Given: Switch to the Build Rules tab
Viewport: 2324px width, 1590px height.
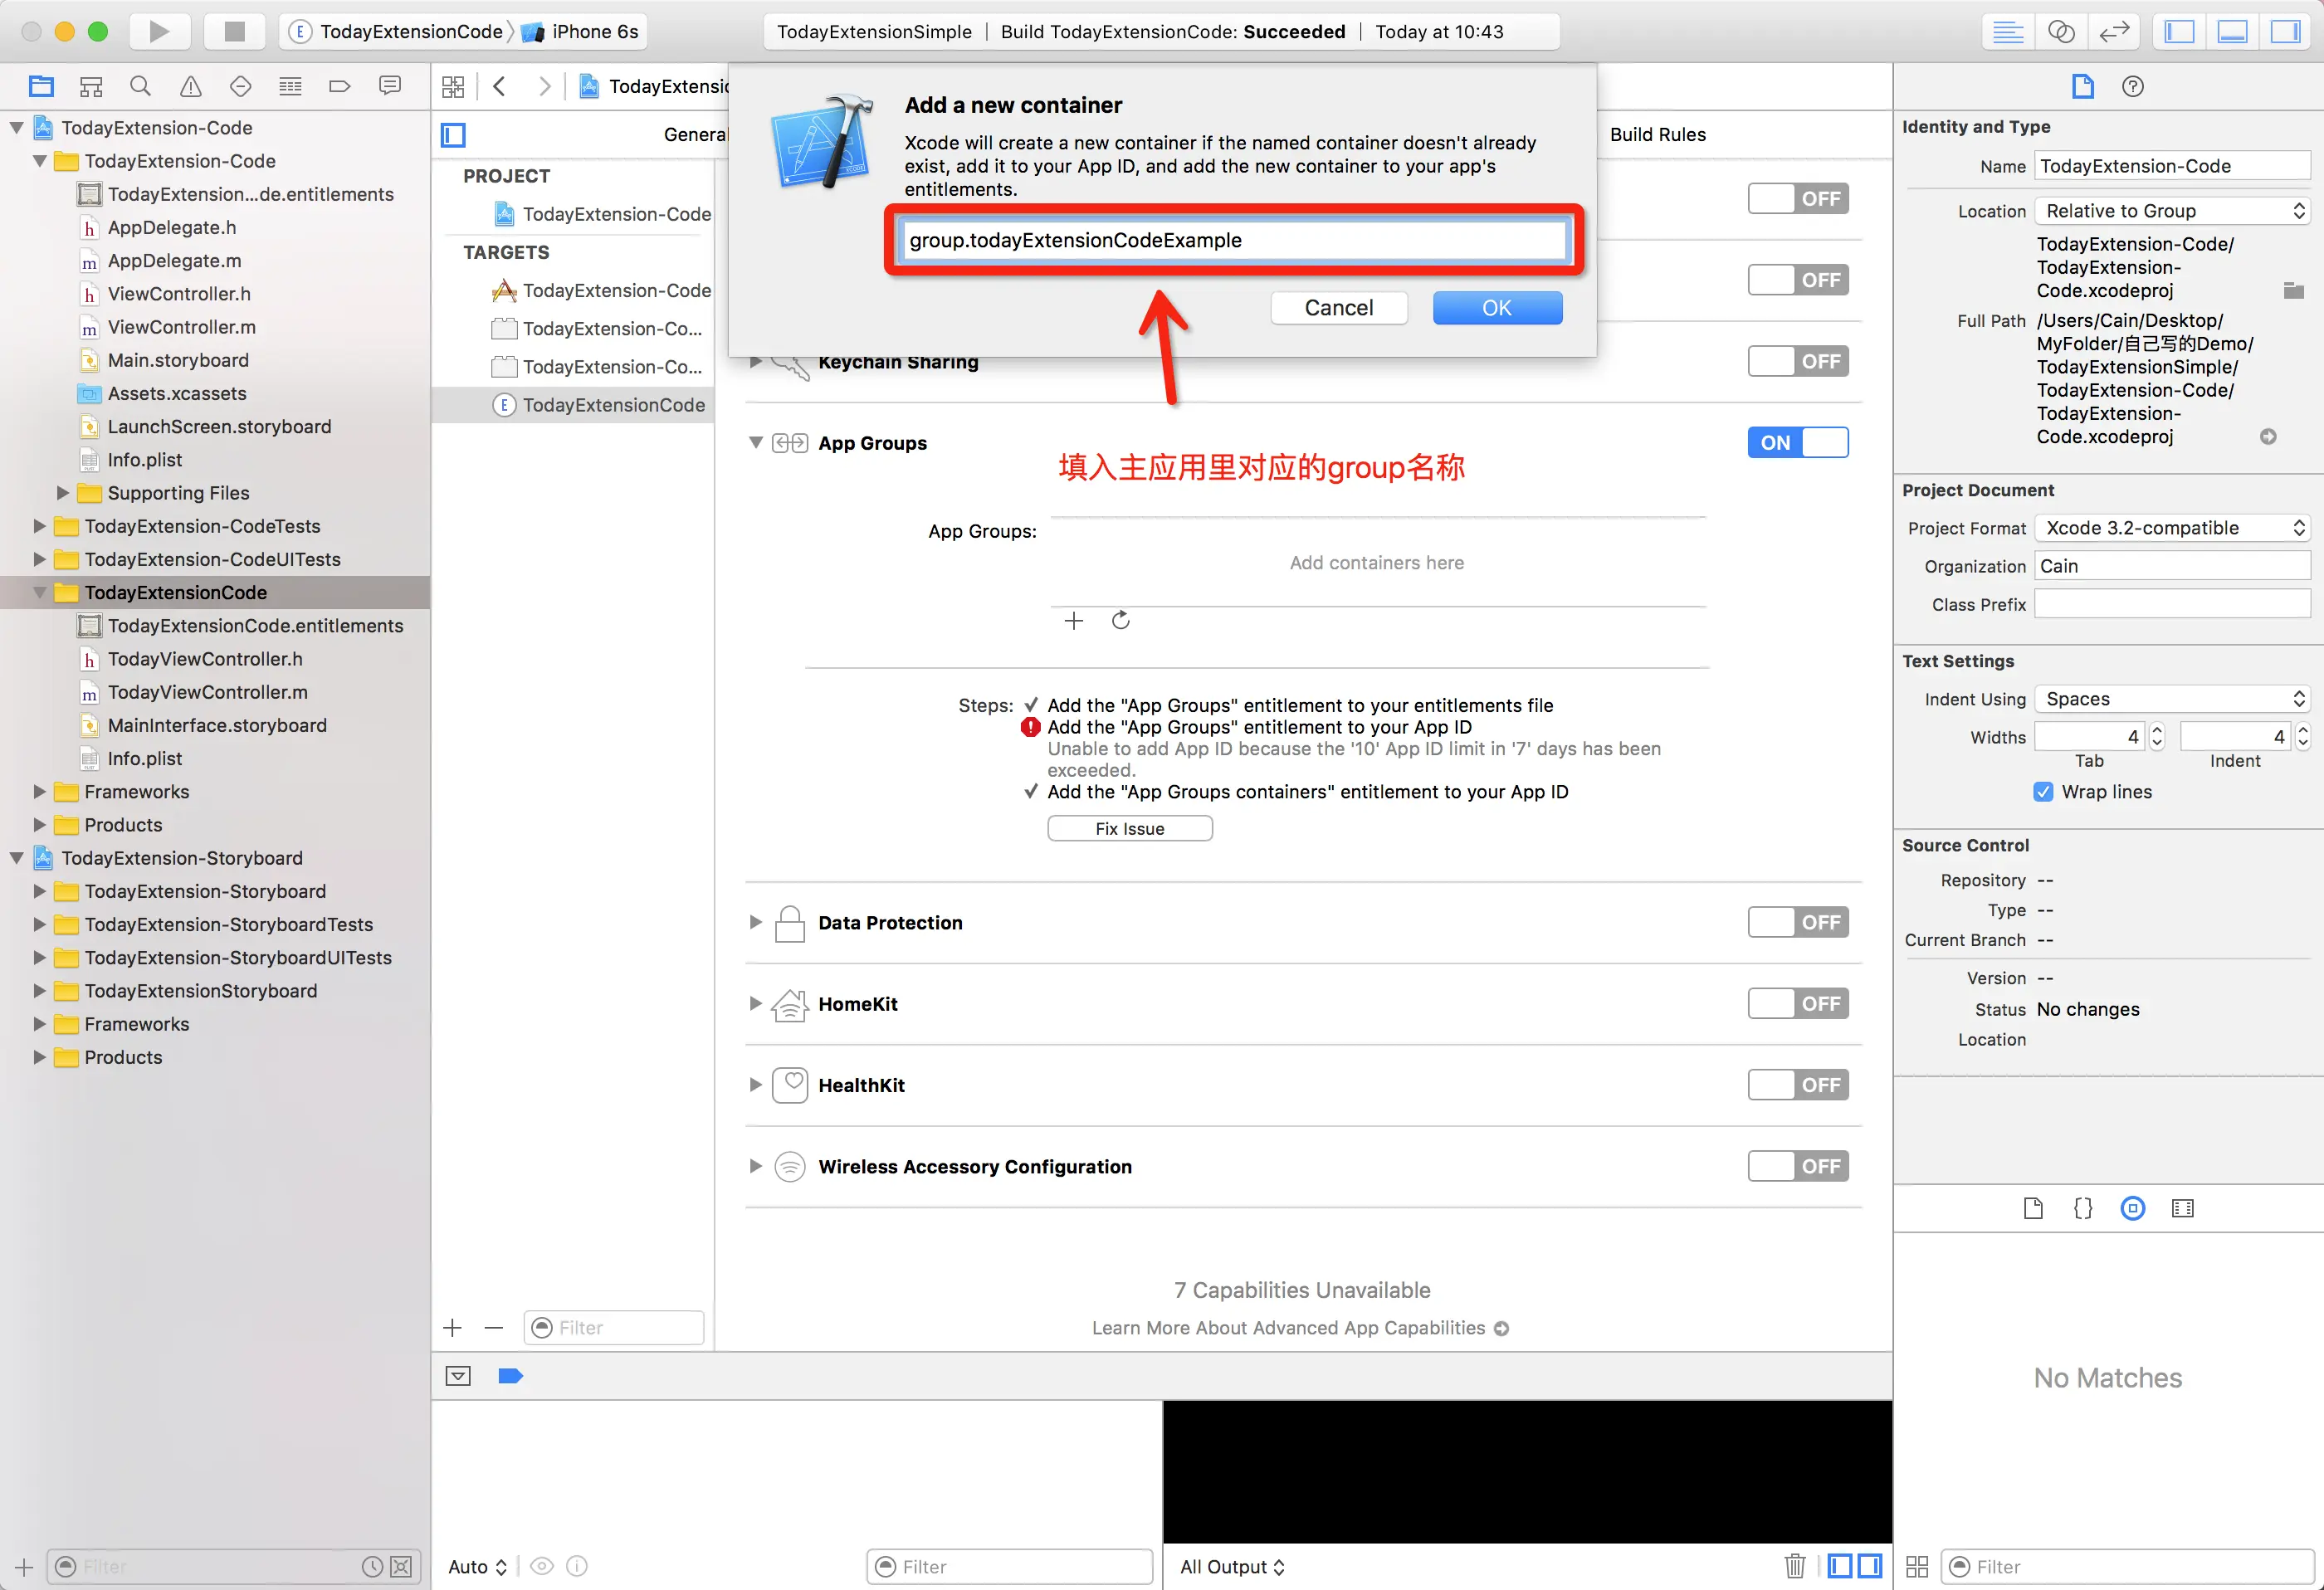Looking at the screenshot, I should [1657, 134].
